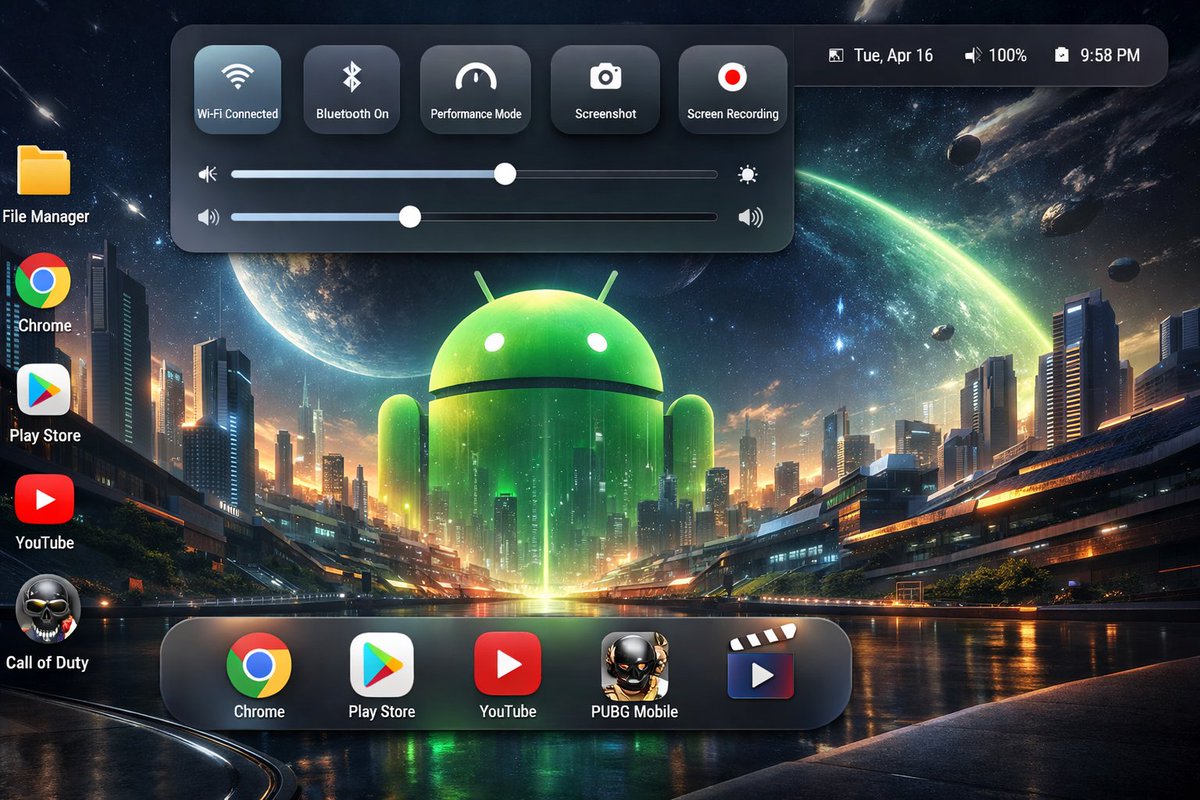This screenshot has height=800, width=1200.
Task: Open File Manager from desktop
Action: (45, 185)
